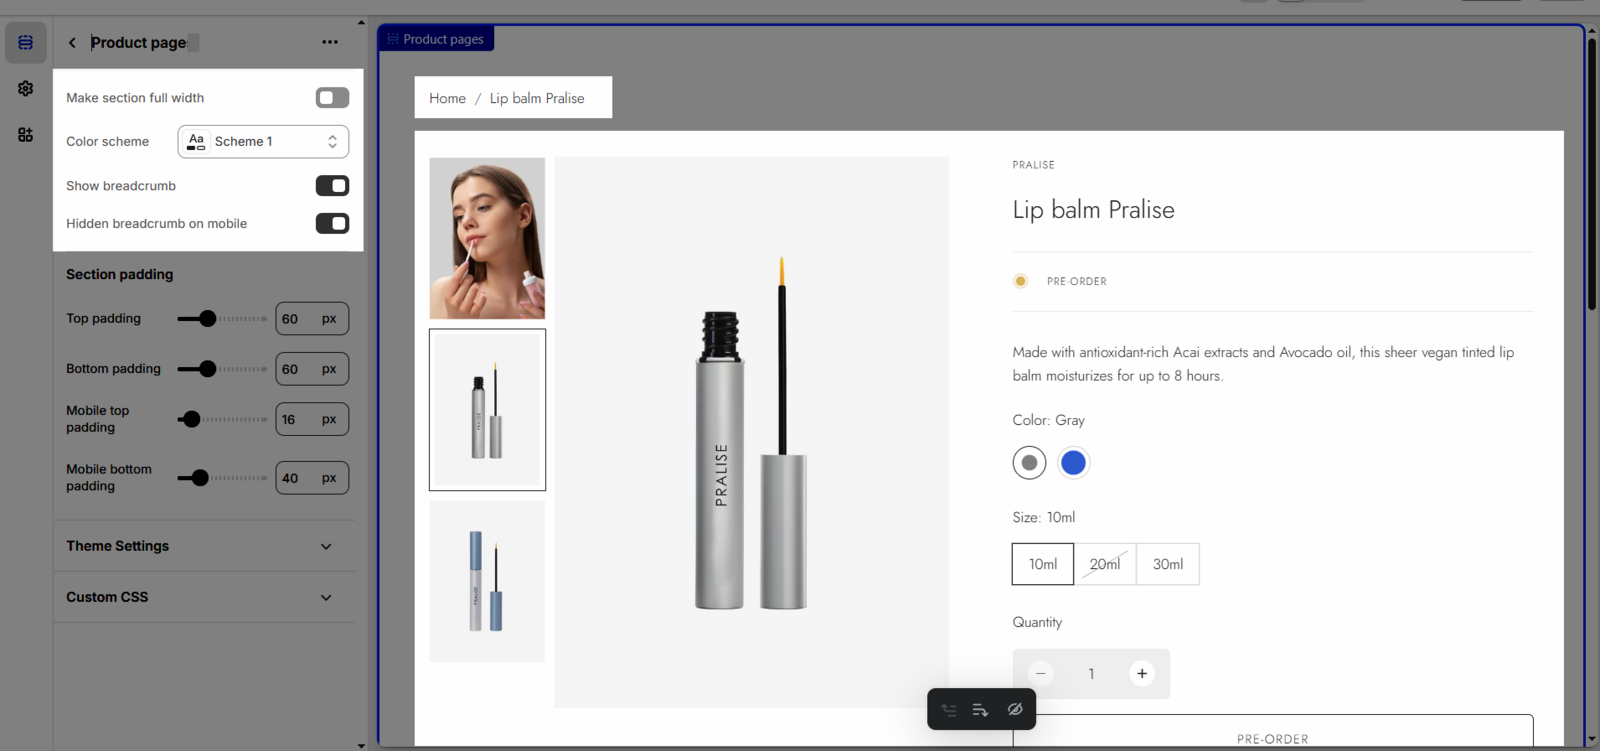Expand the Custom CSS section
Viewport: 1600px width, 751px height.
coord(200,597)
